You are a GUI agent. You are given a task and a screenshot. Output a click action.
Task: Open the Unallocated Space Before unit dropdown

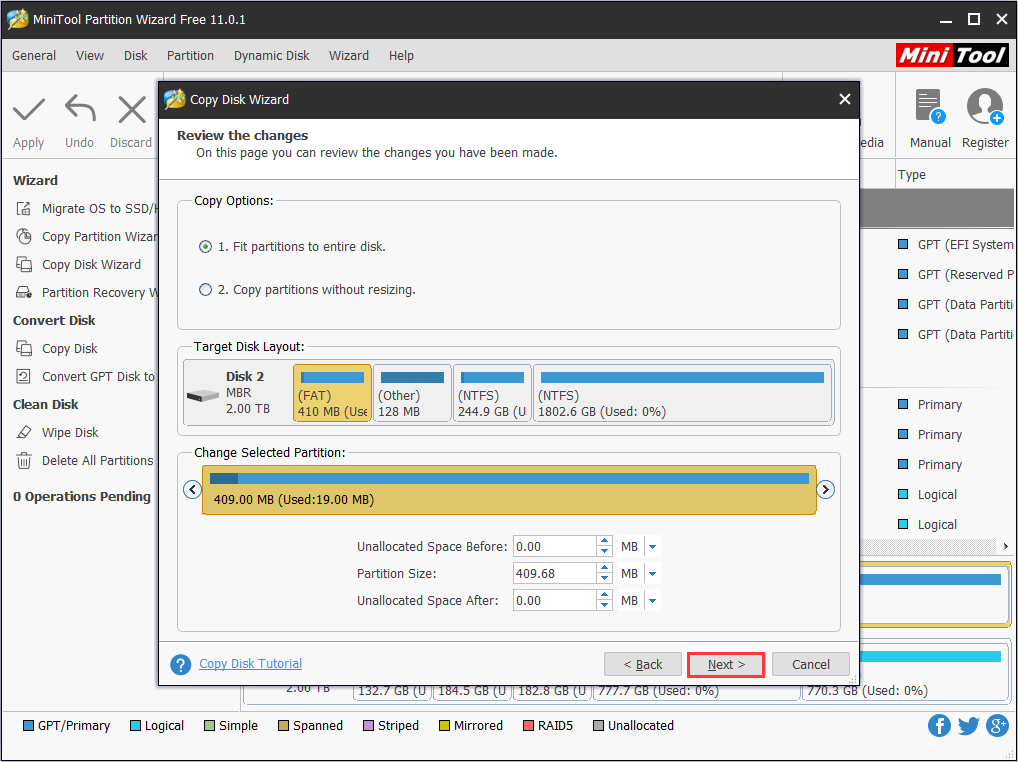pos(654,546)
